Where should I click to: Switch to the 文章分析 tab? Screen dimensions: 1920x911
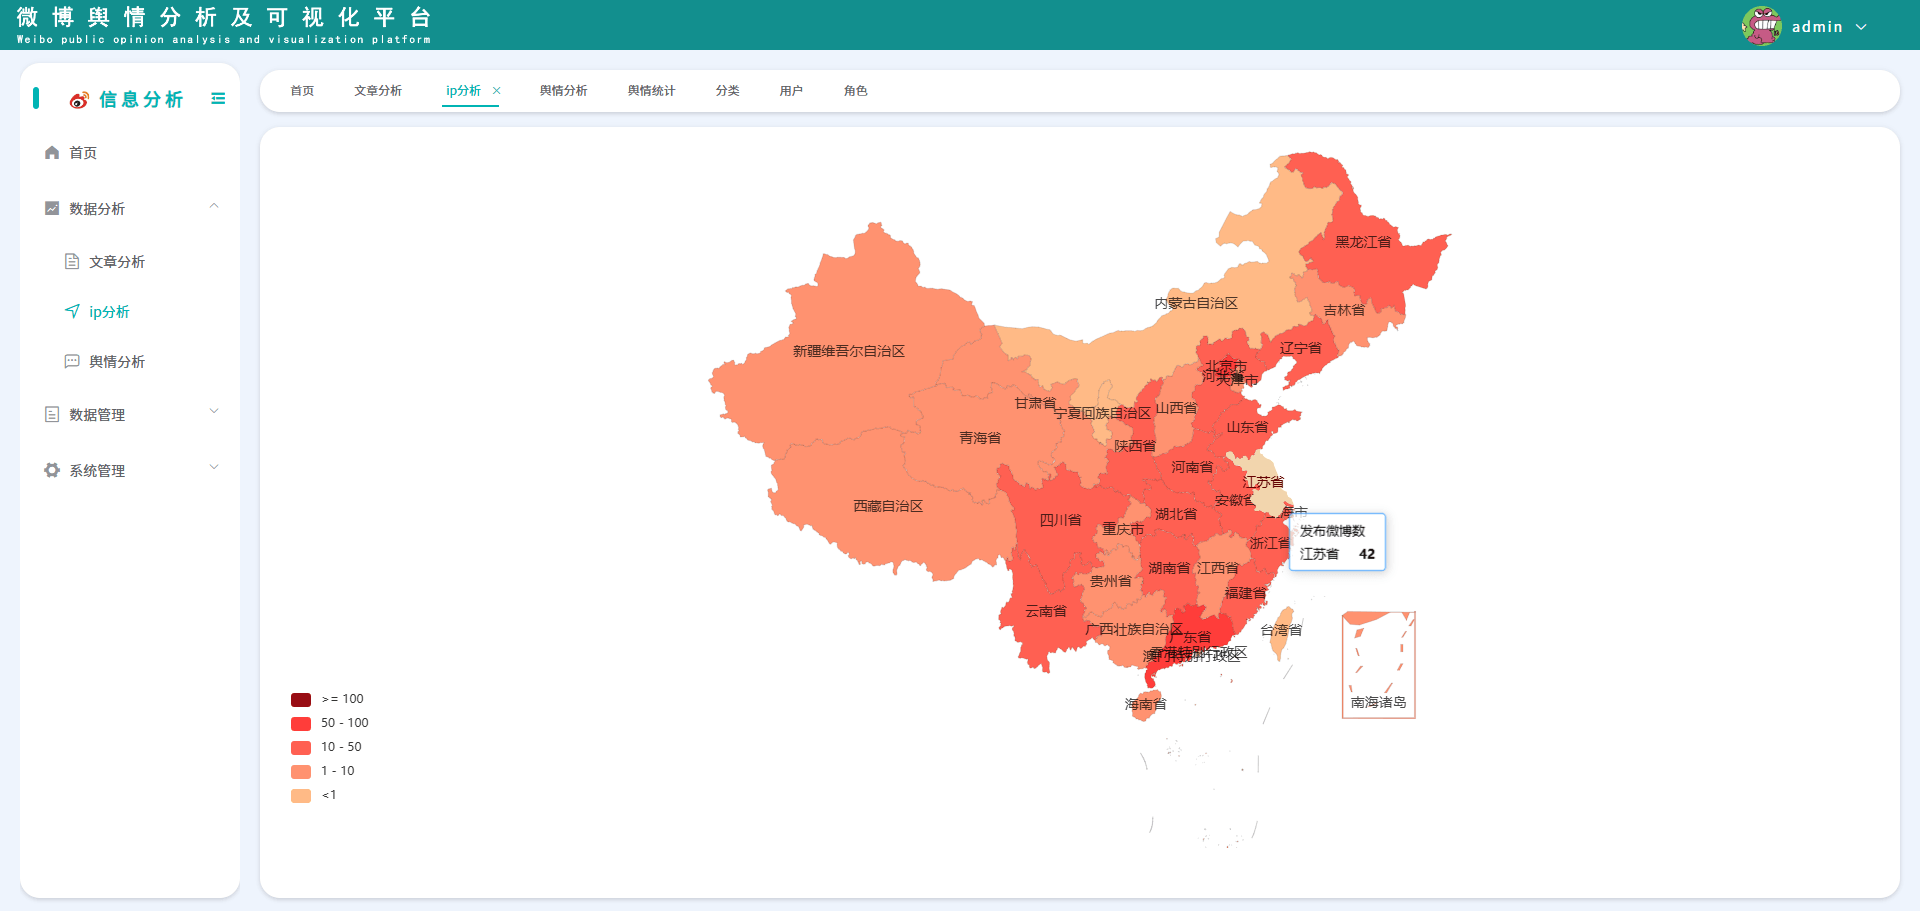[x=378, y=91]
